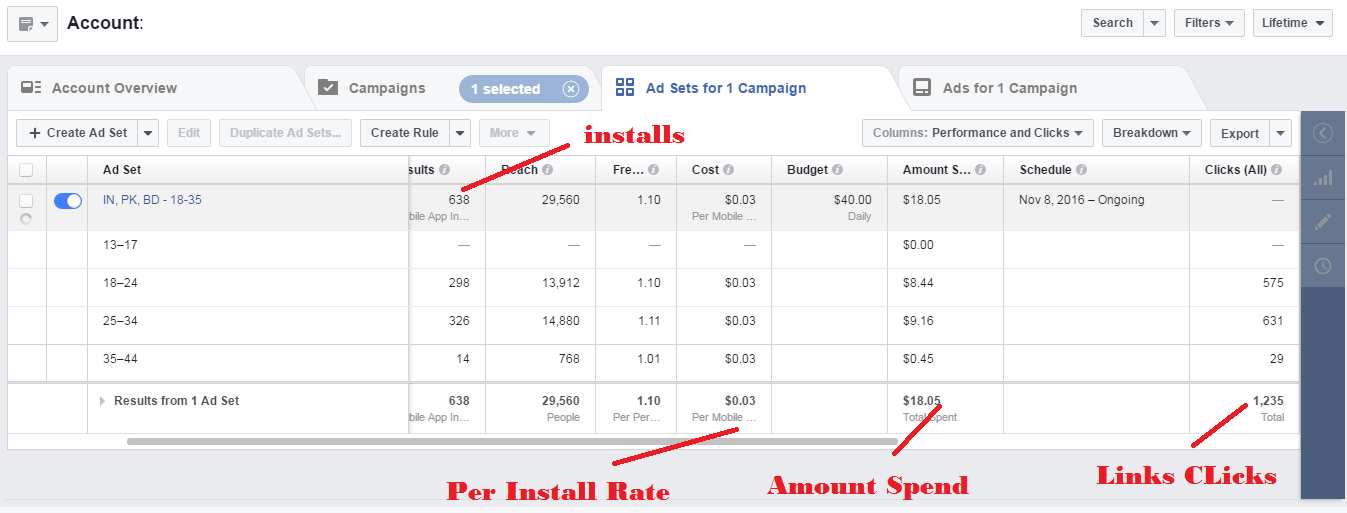Open the Create Rule dropdown arrow

[x=459, y=133]
